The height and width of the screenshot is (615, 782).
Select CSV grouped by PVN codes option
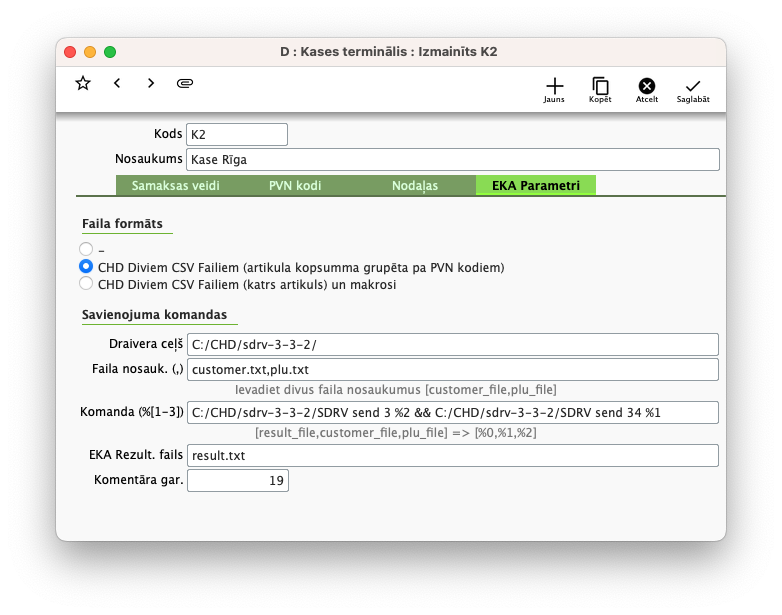(87, 267)
